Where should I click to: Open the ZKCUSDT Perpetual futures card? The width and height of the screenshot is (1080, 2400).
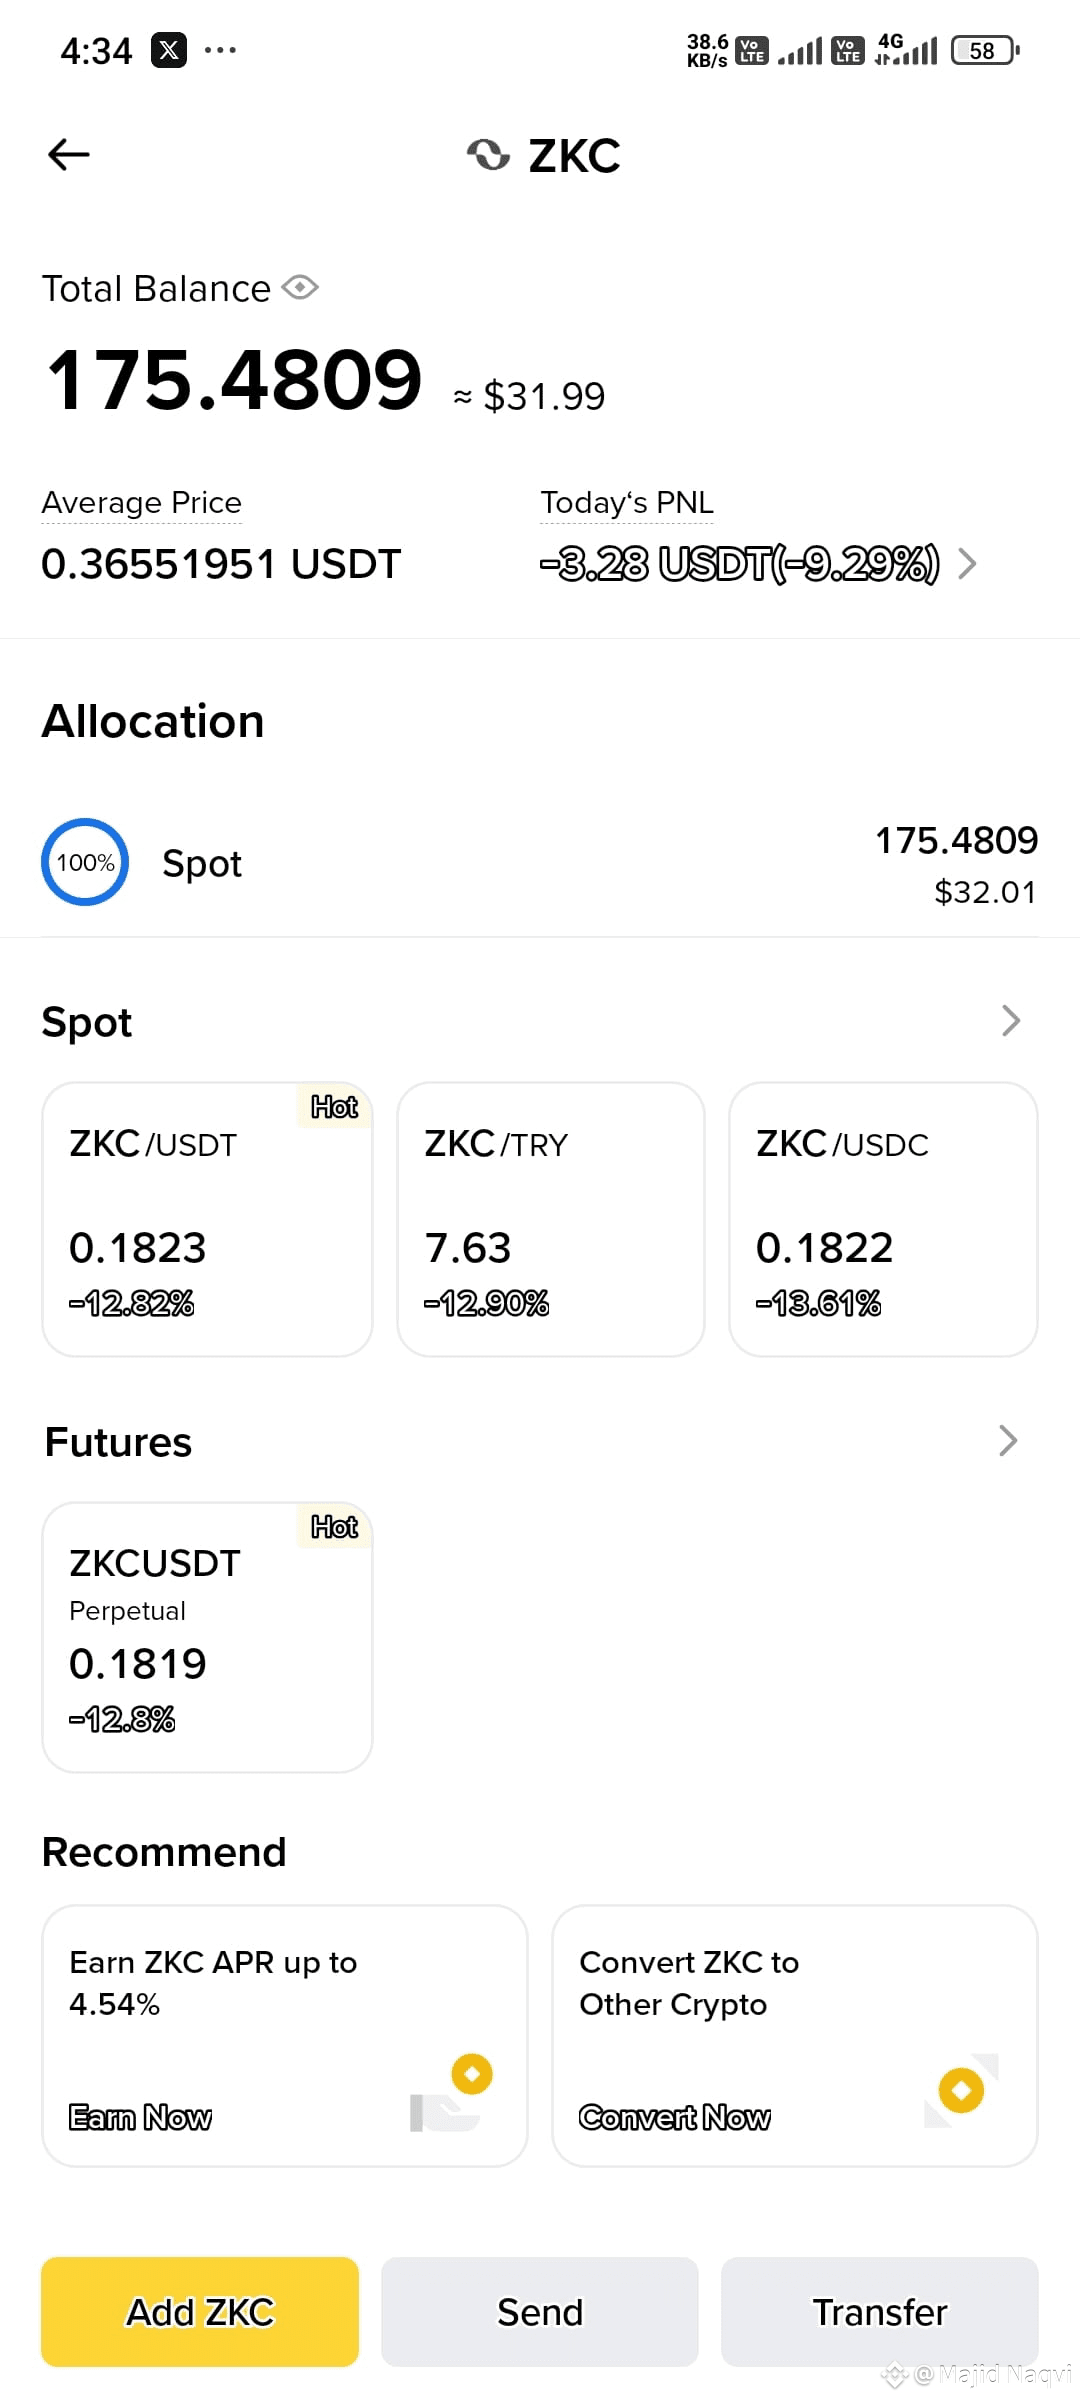coord(207,1637)
